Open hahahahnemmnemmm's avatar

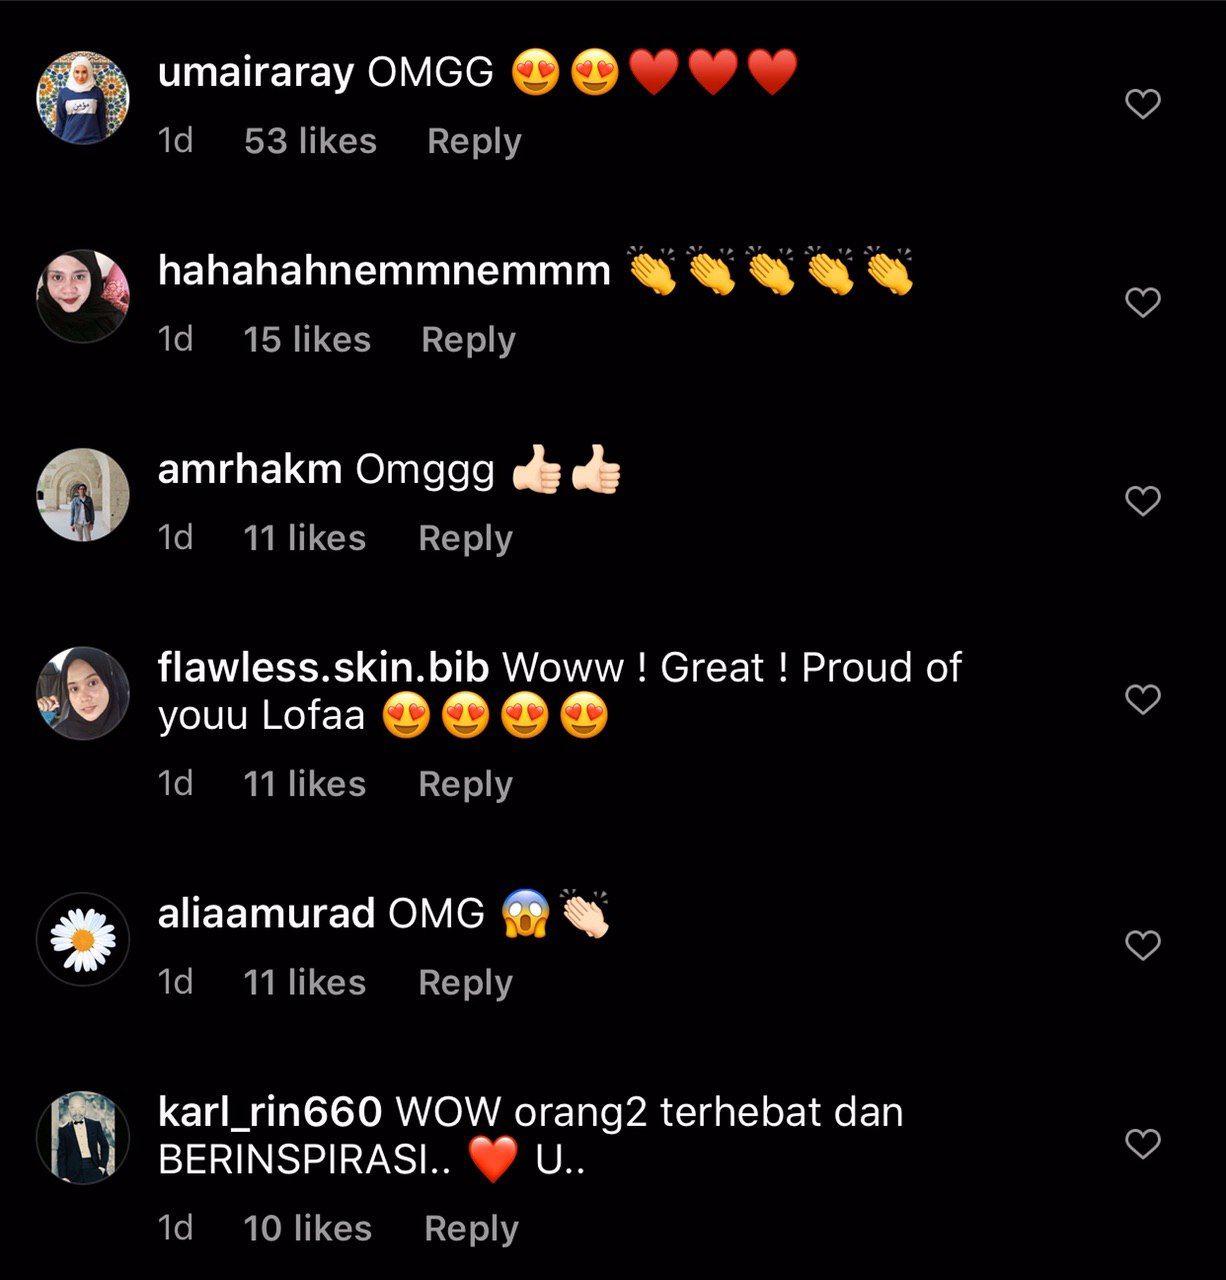pyautogui.click(x=83, y=296)
